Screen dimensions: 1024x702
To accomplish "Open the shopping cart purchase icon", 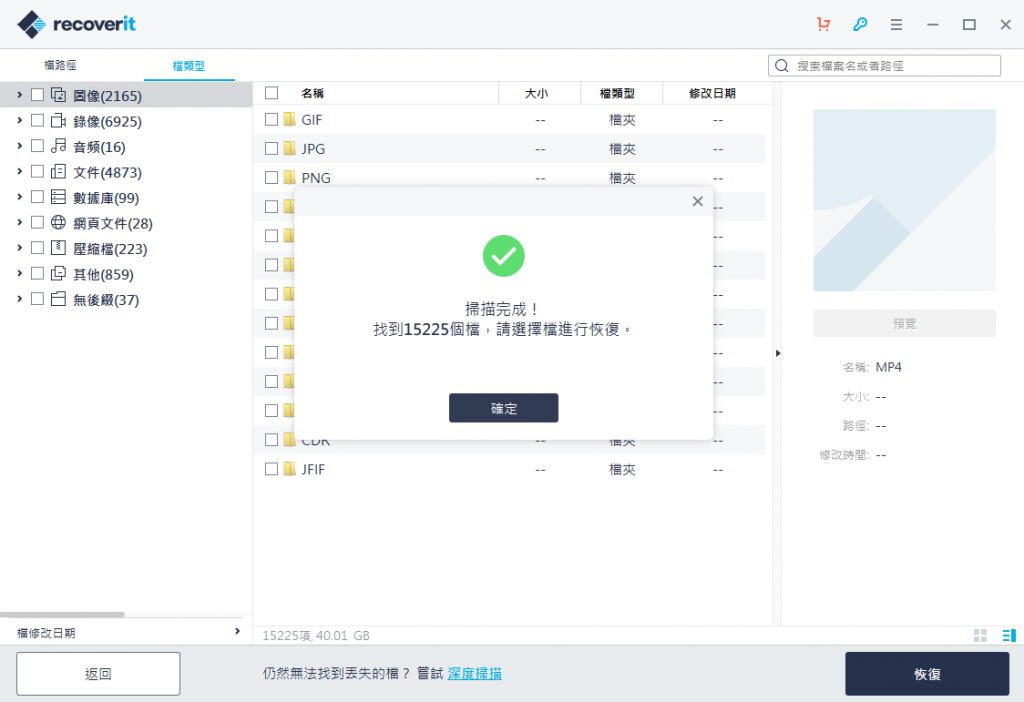I will (823, 24).
